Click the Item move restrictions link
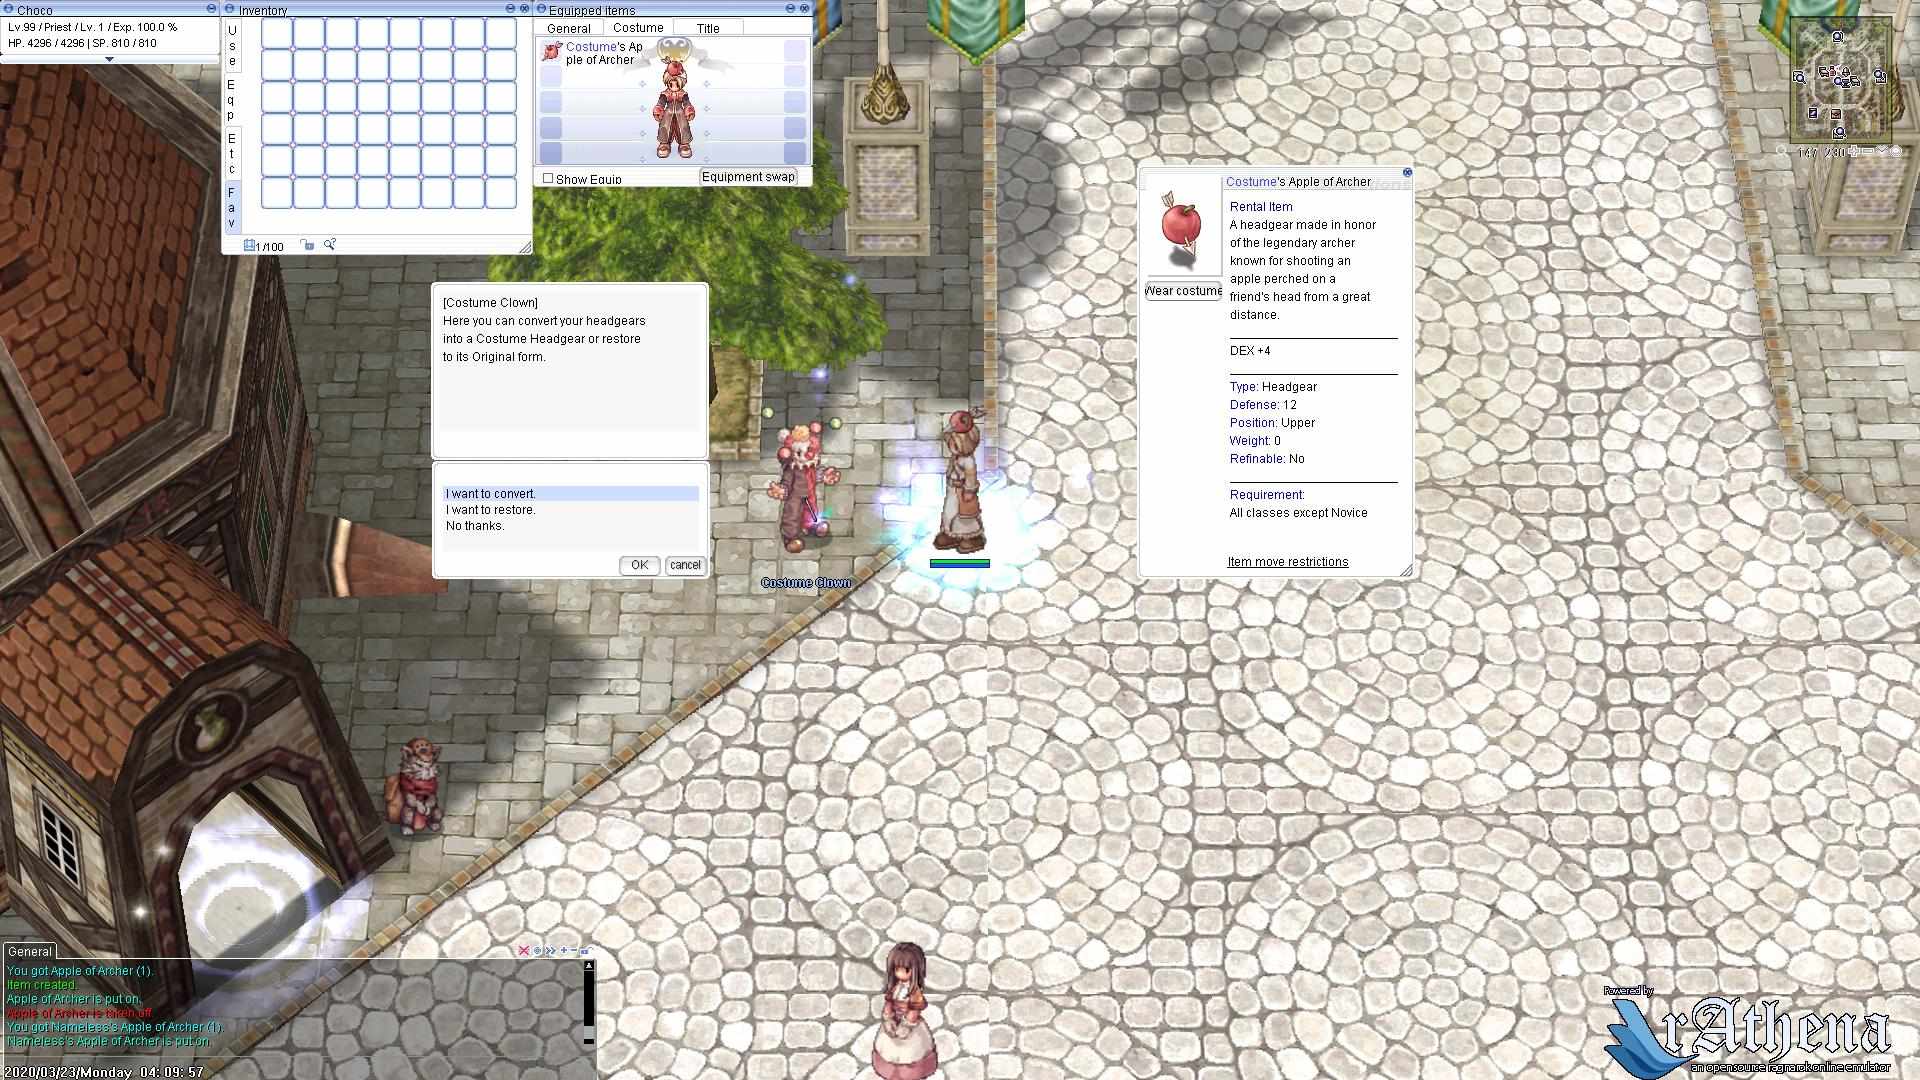The image size is (1920, 1080). tap(1287, 562)
